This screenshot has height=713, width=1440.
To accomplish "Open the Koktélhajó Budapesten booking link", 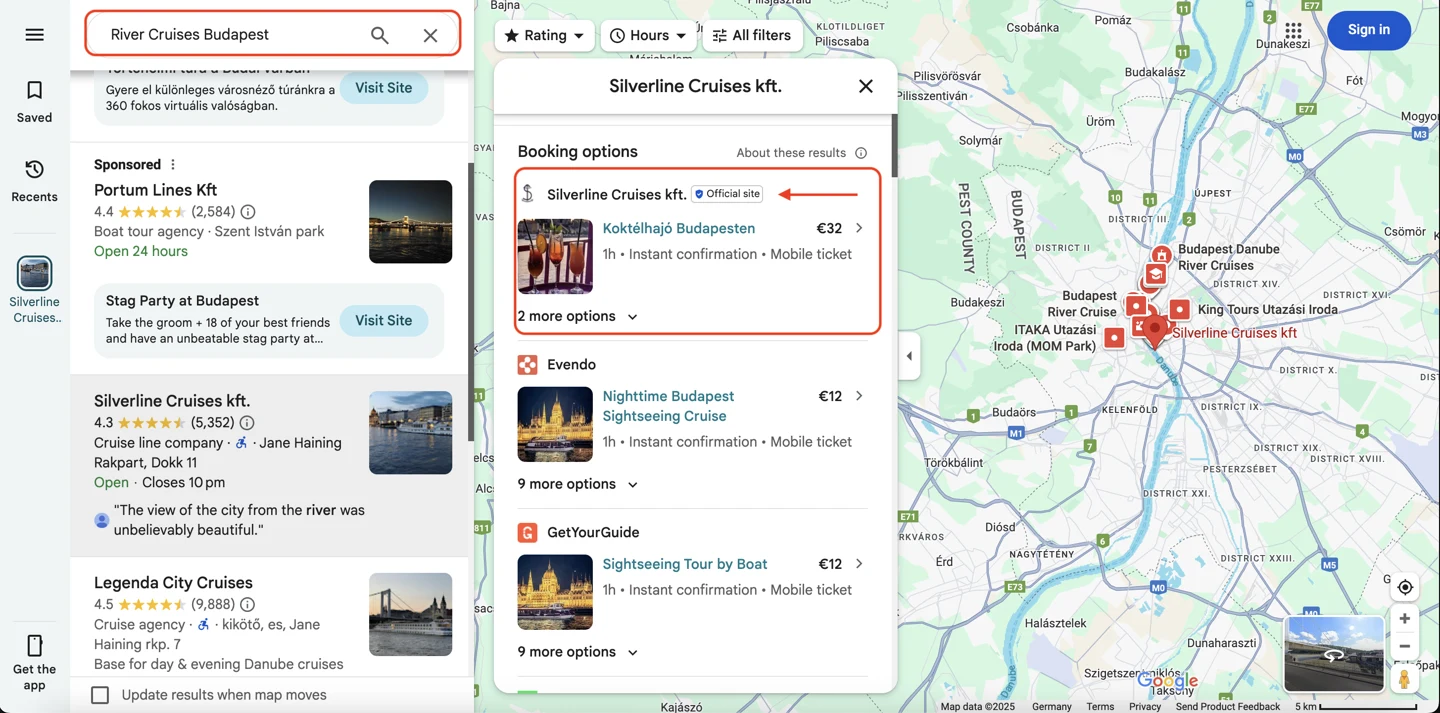I will point(679,228).
